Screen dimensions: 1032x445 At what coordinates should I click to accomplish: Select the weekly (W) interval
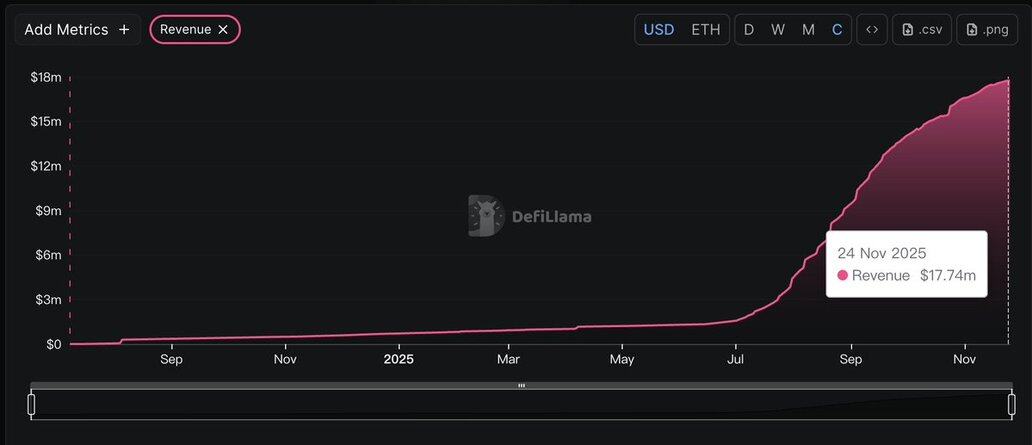(x=777, y=30)
